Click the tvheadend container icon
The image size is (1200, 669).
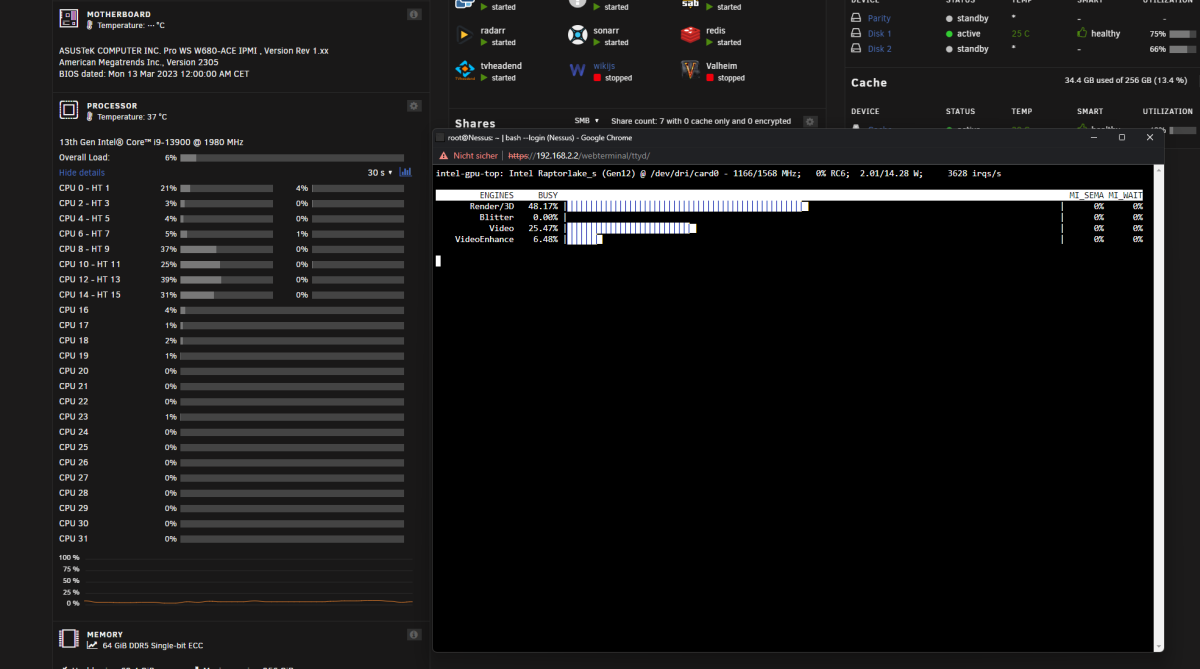pyautogui.click(x=464, y=69)
